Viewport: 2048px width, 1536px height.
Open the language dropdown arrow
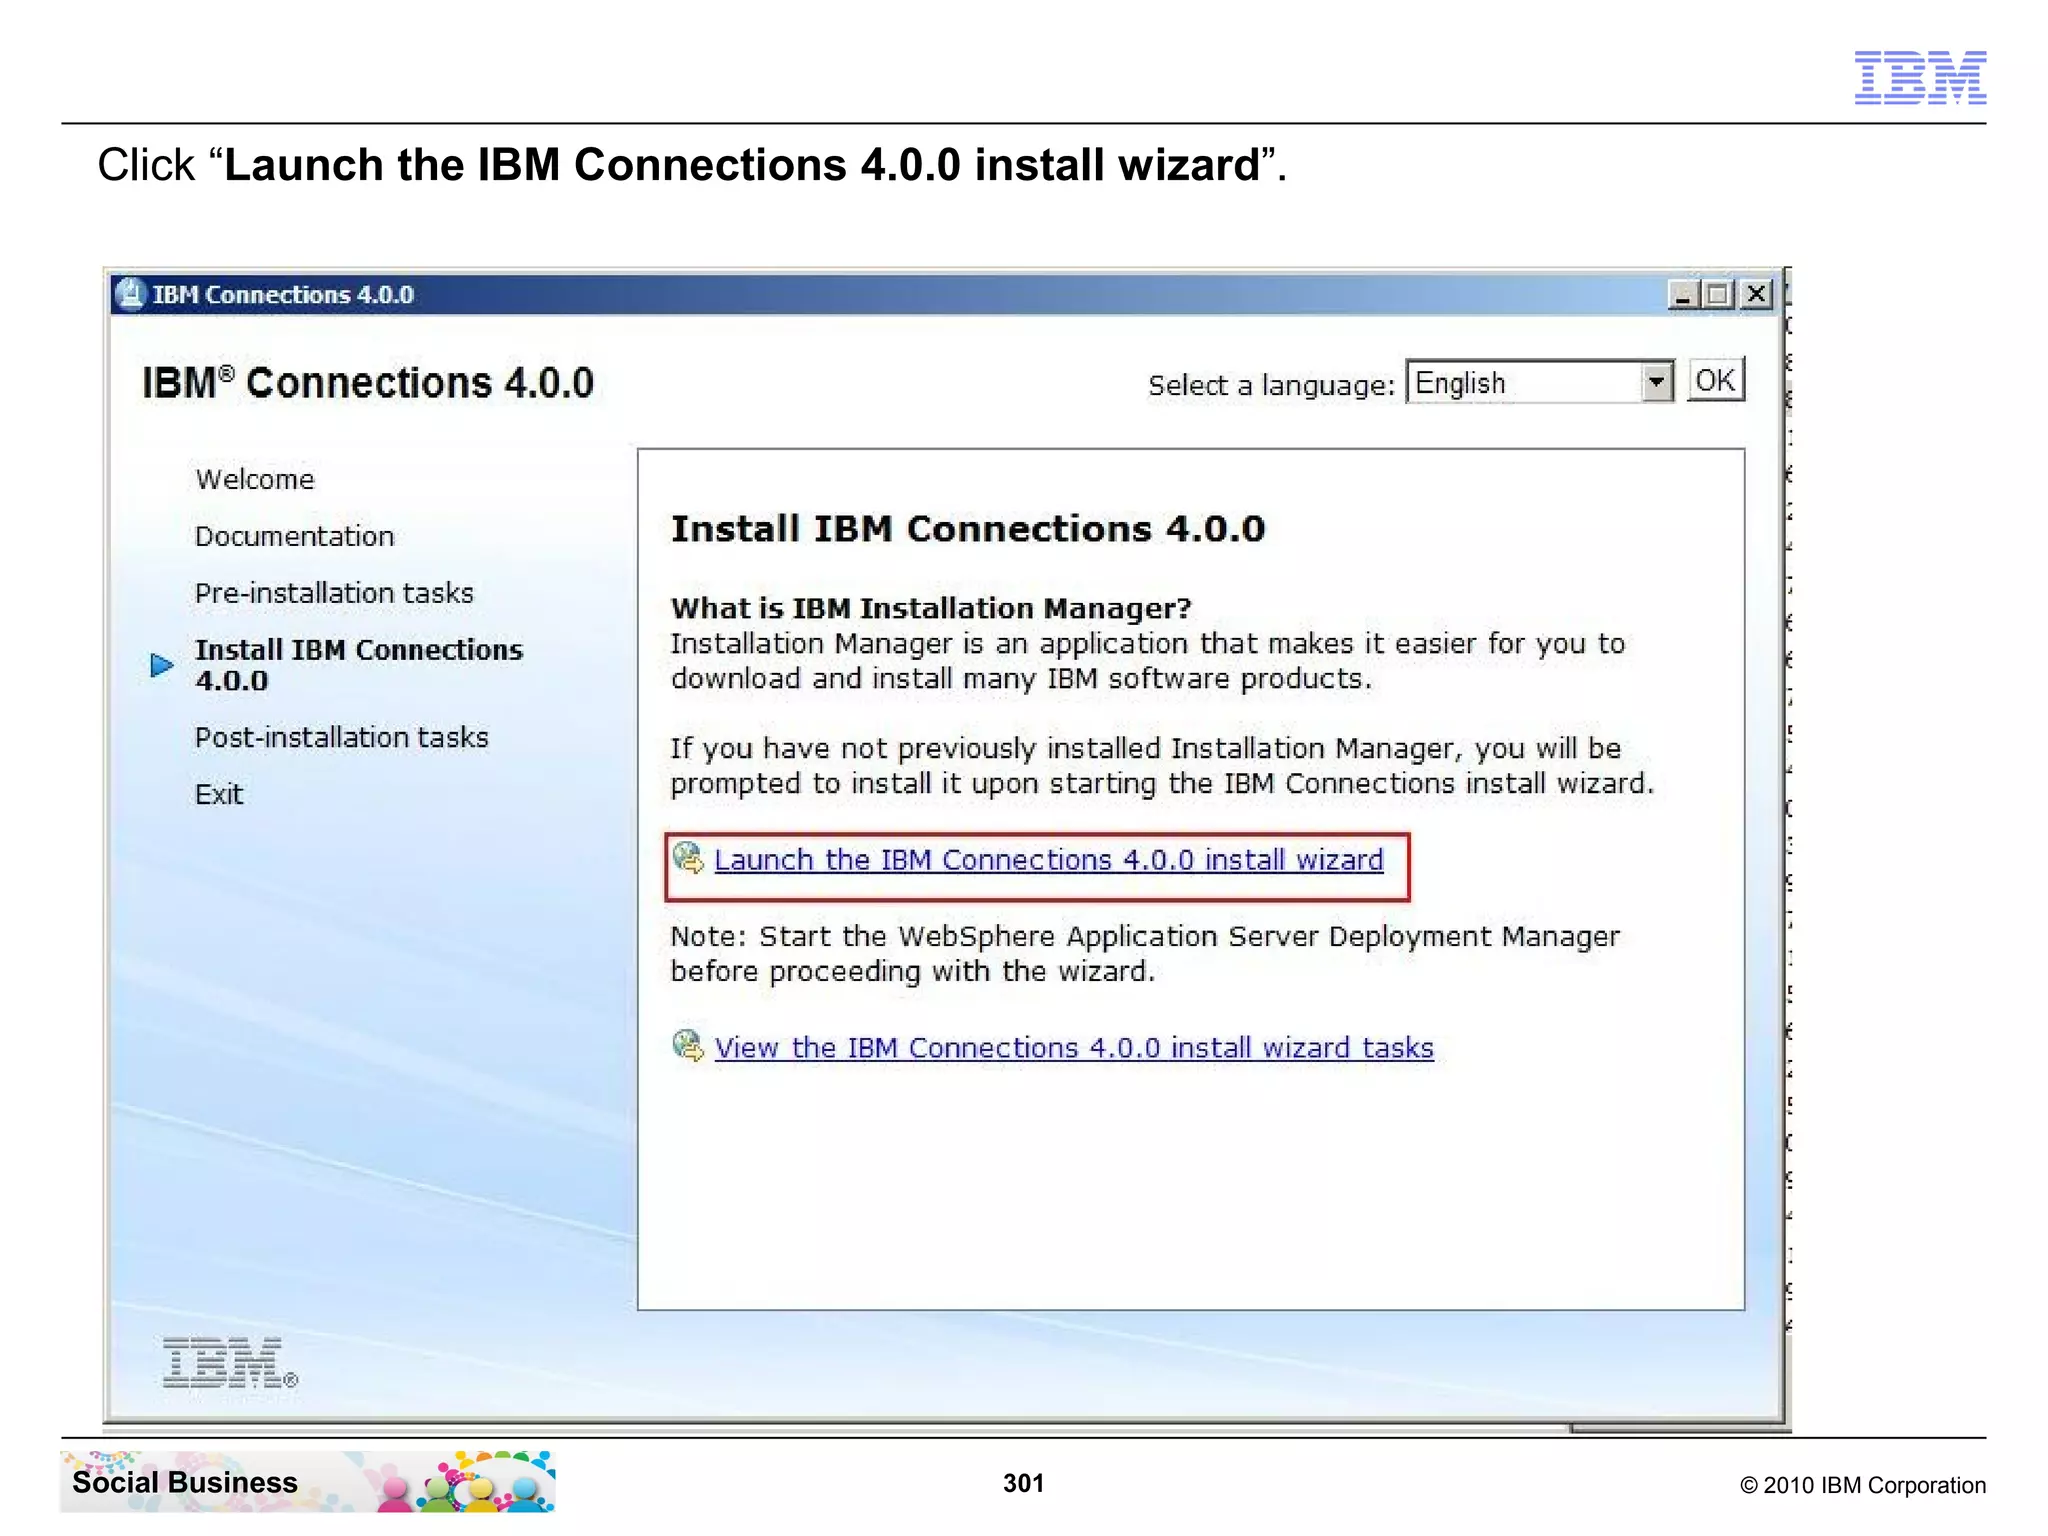(1656, 382)
